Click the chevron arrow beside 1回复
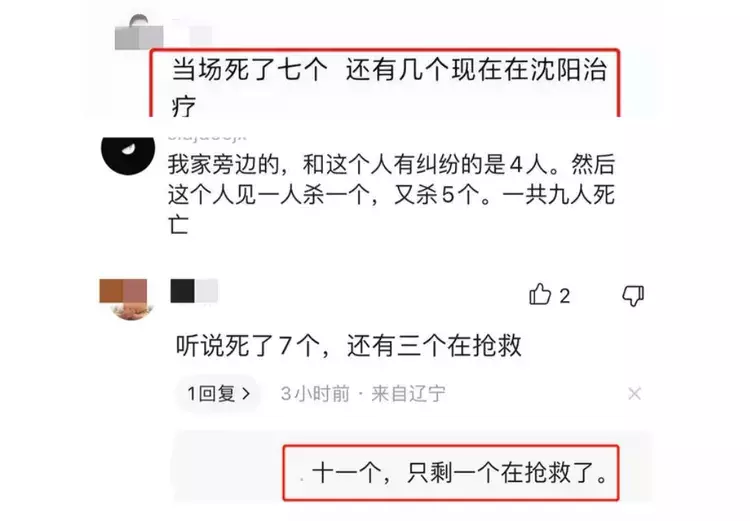 click(x=246, y=394)
